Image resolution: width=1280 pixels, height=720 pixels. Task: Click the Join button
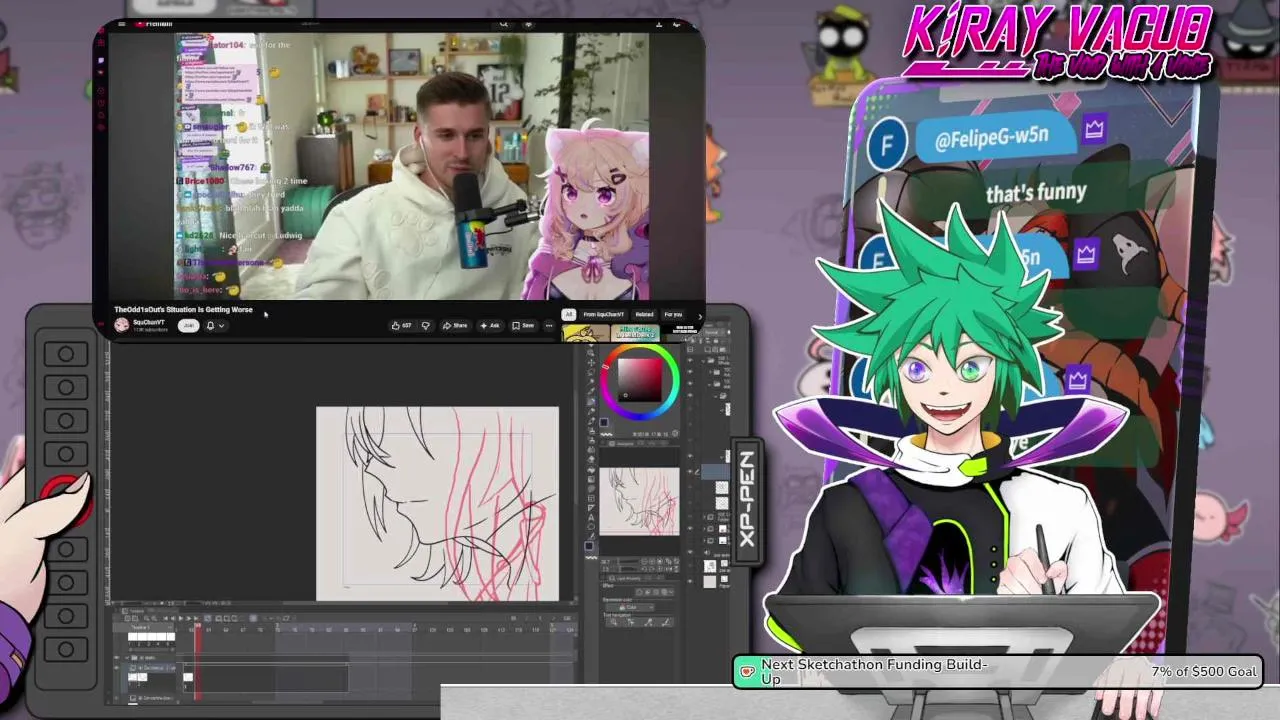tap(189, 325)
